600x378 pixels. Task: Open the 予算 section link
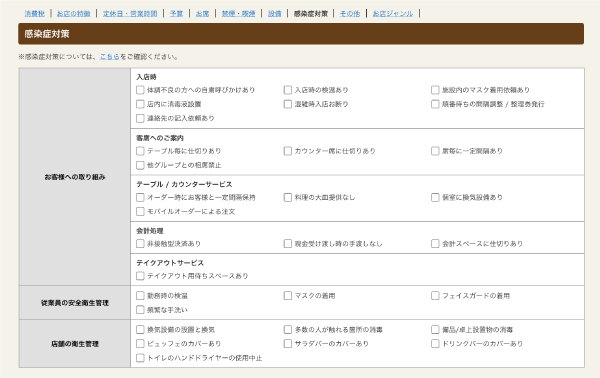pyautogui.click(x=176, y=13)
